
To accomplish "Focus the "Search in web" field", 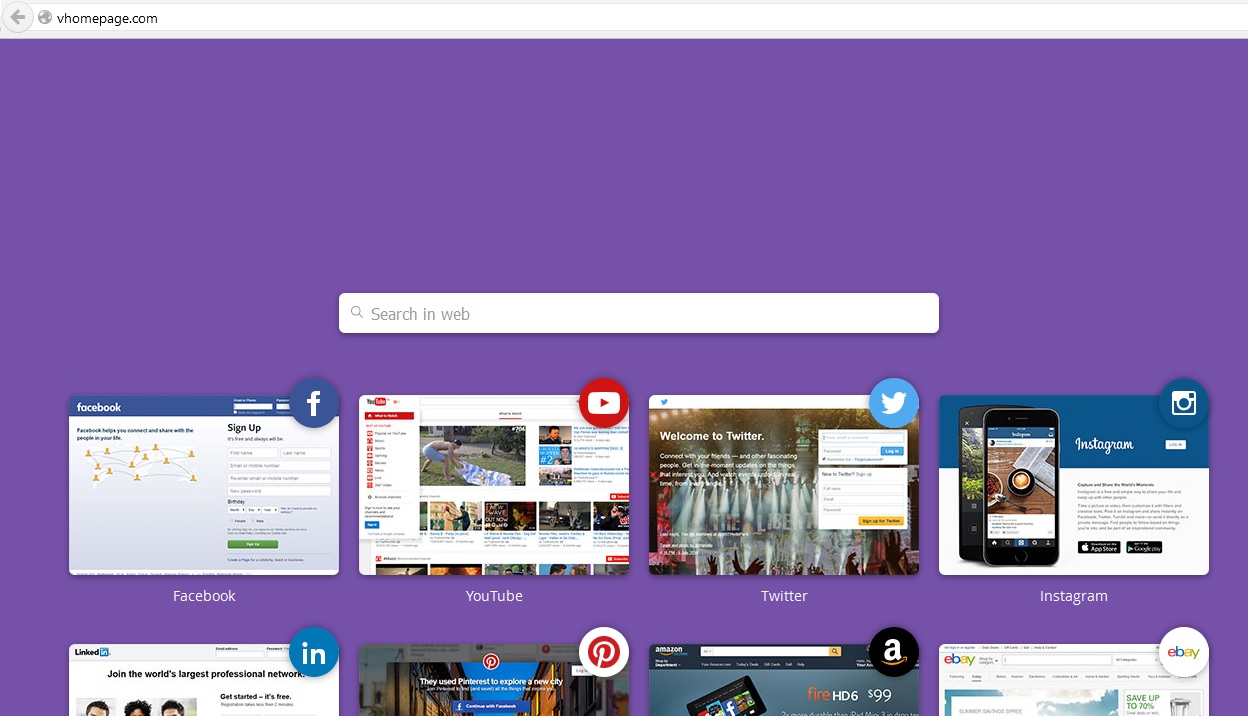I will [x=639, y=313].
